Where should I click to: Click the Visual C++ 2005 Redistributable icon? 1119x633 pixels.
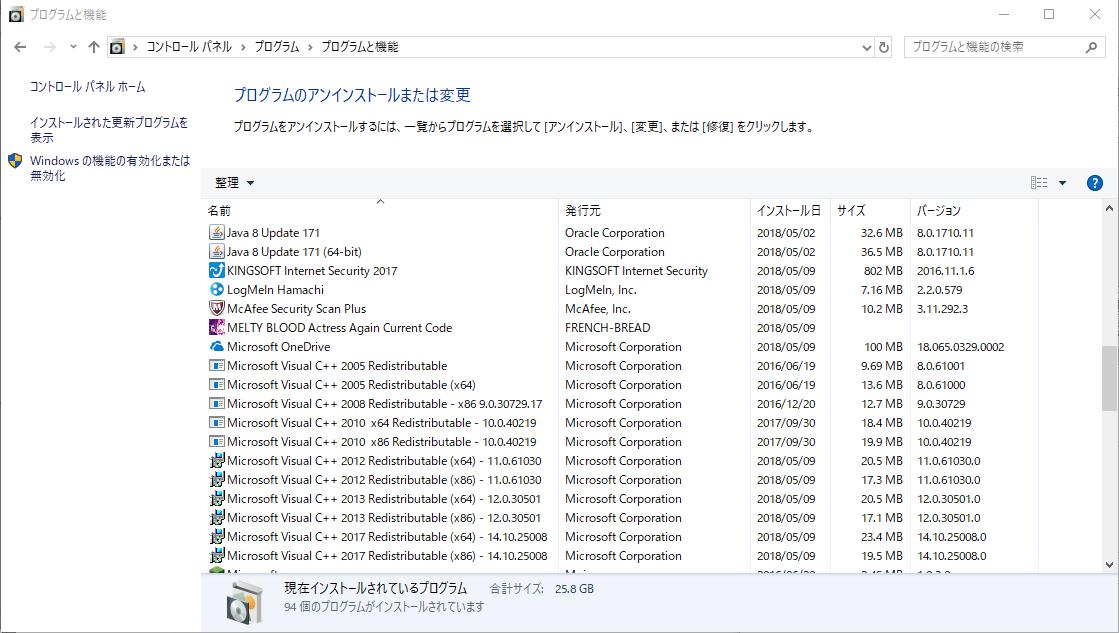tap(216, 365)
